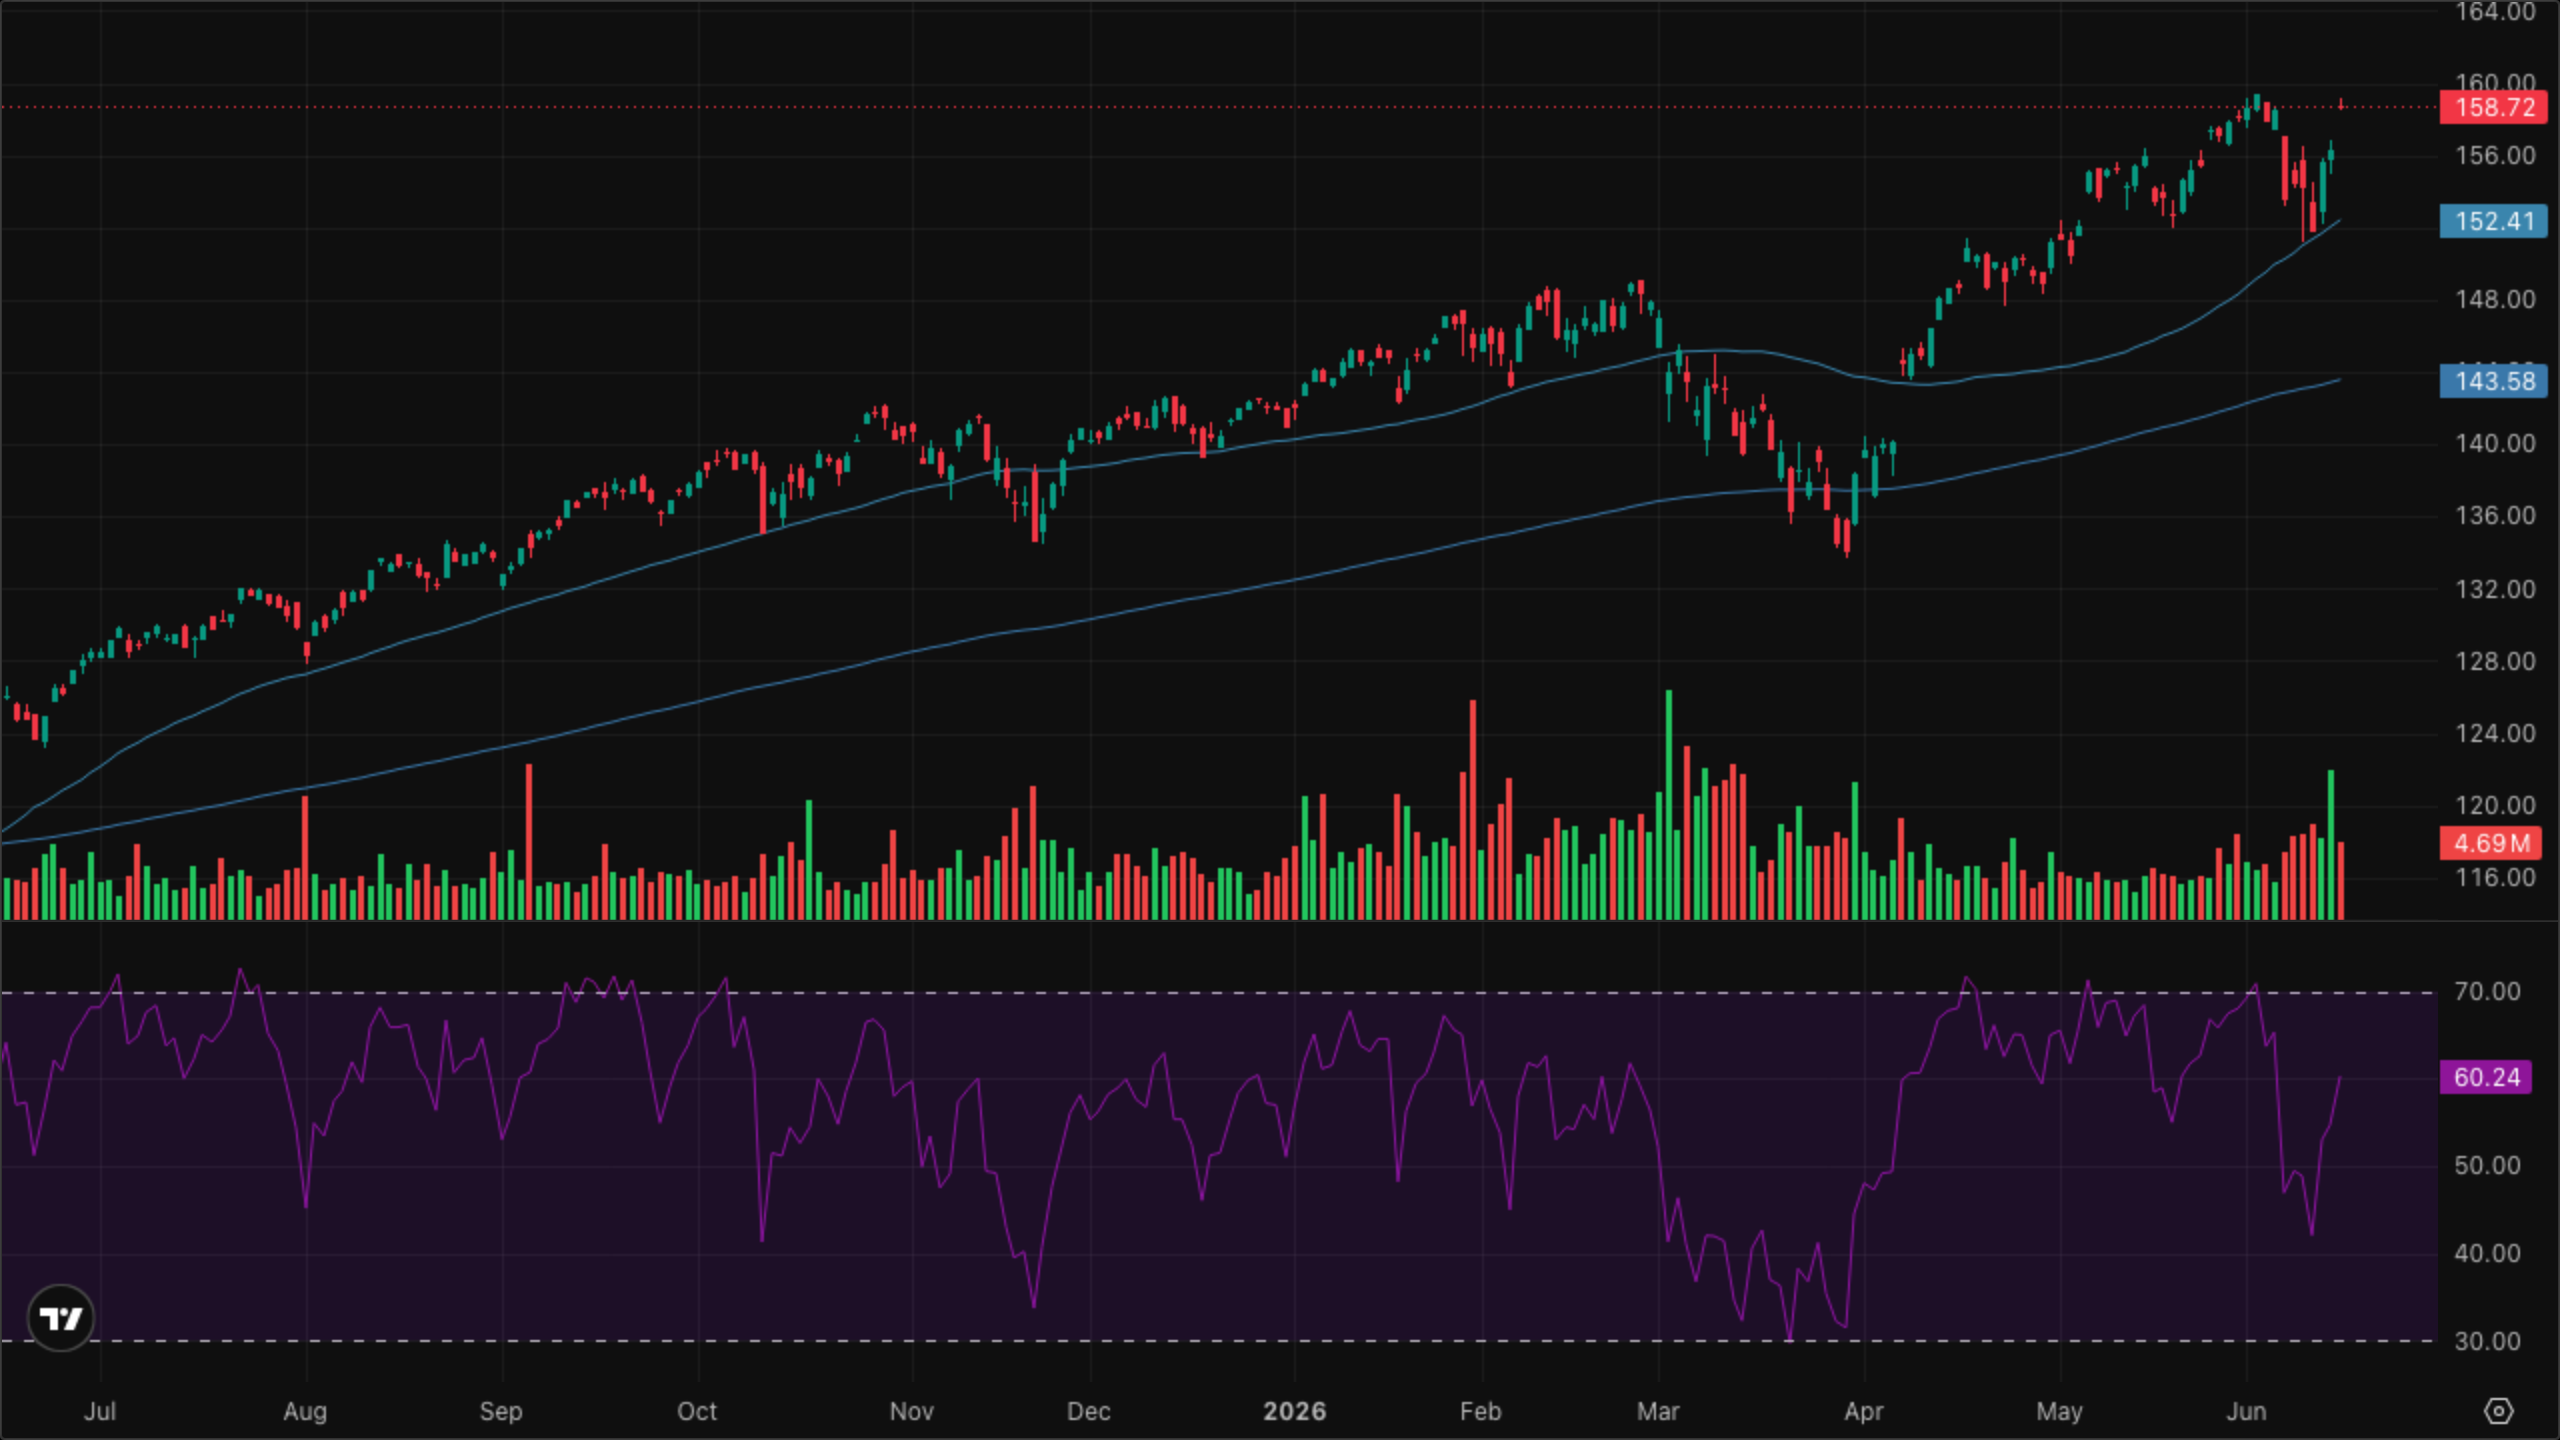The width and height of the screenshot is (2560, 1440).
Task: Select the 143.58 moving average label
Action: pos(2494,381)
